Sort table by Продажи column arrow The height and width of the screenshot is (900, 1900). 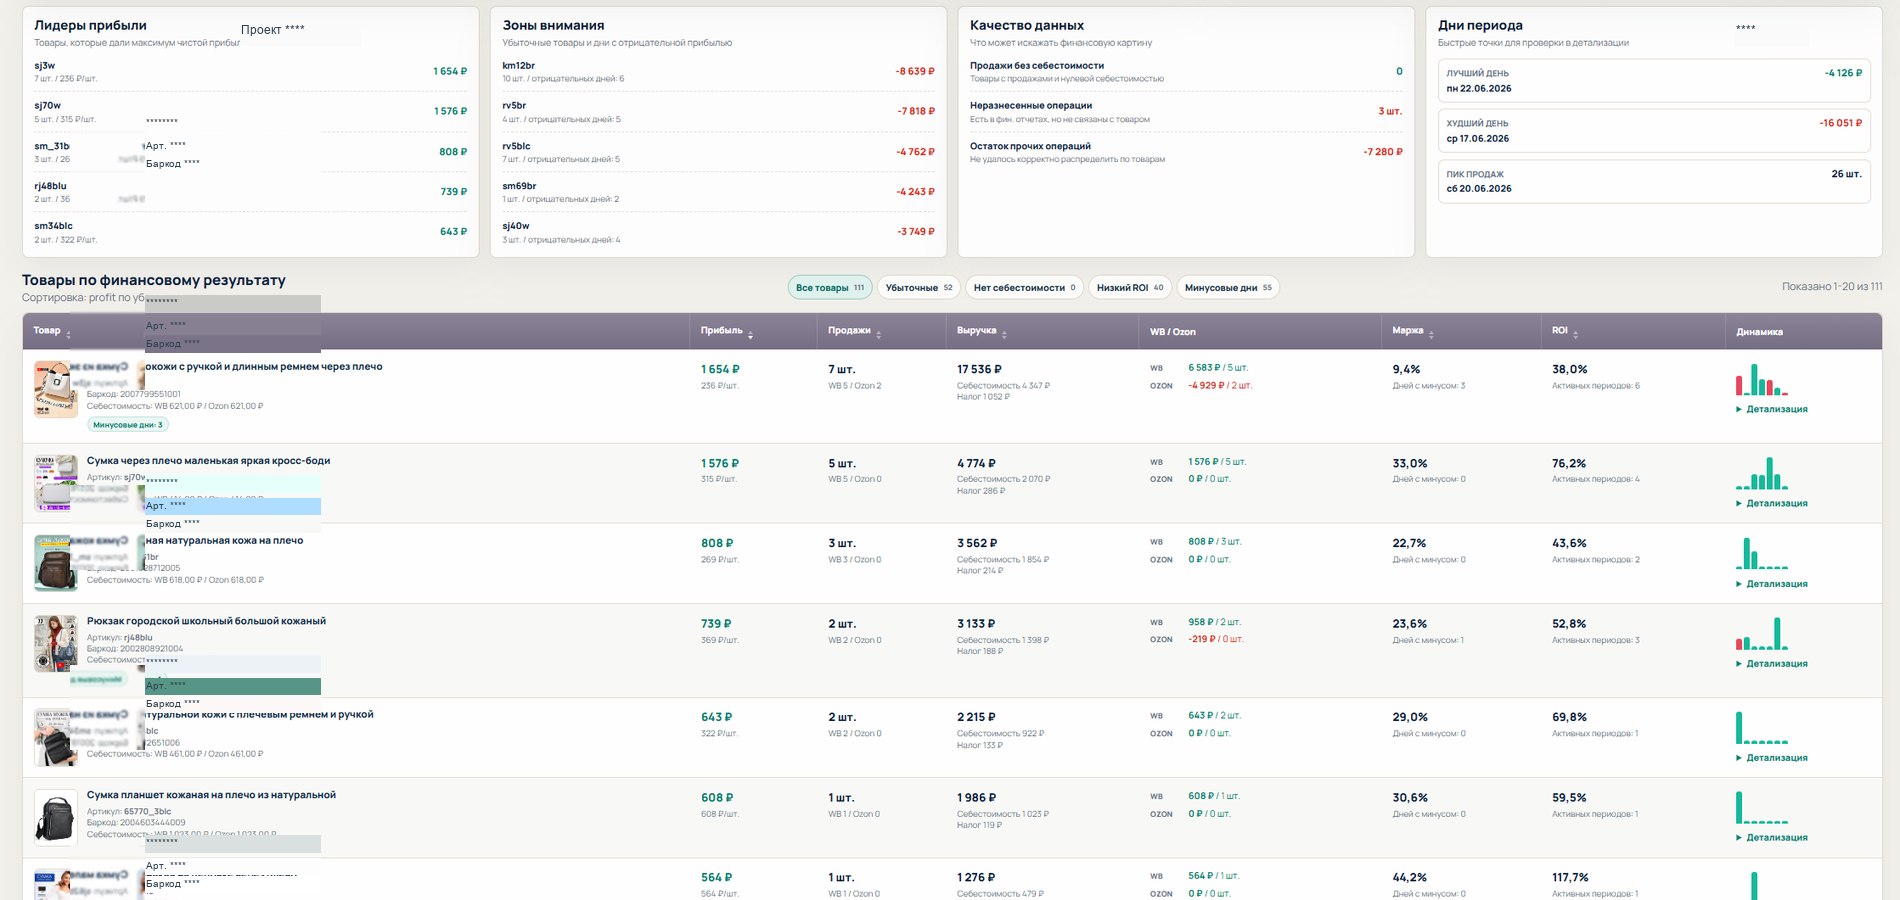tap(878, 335)
